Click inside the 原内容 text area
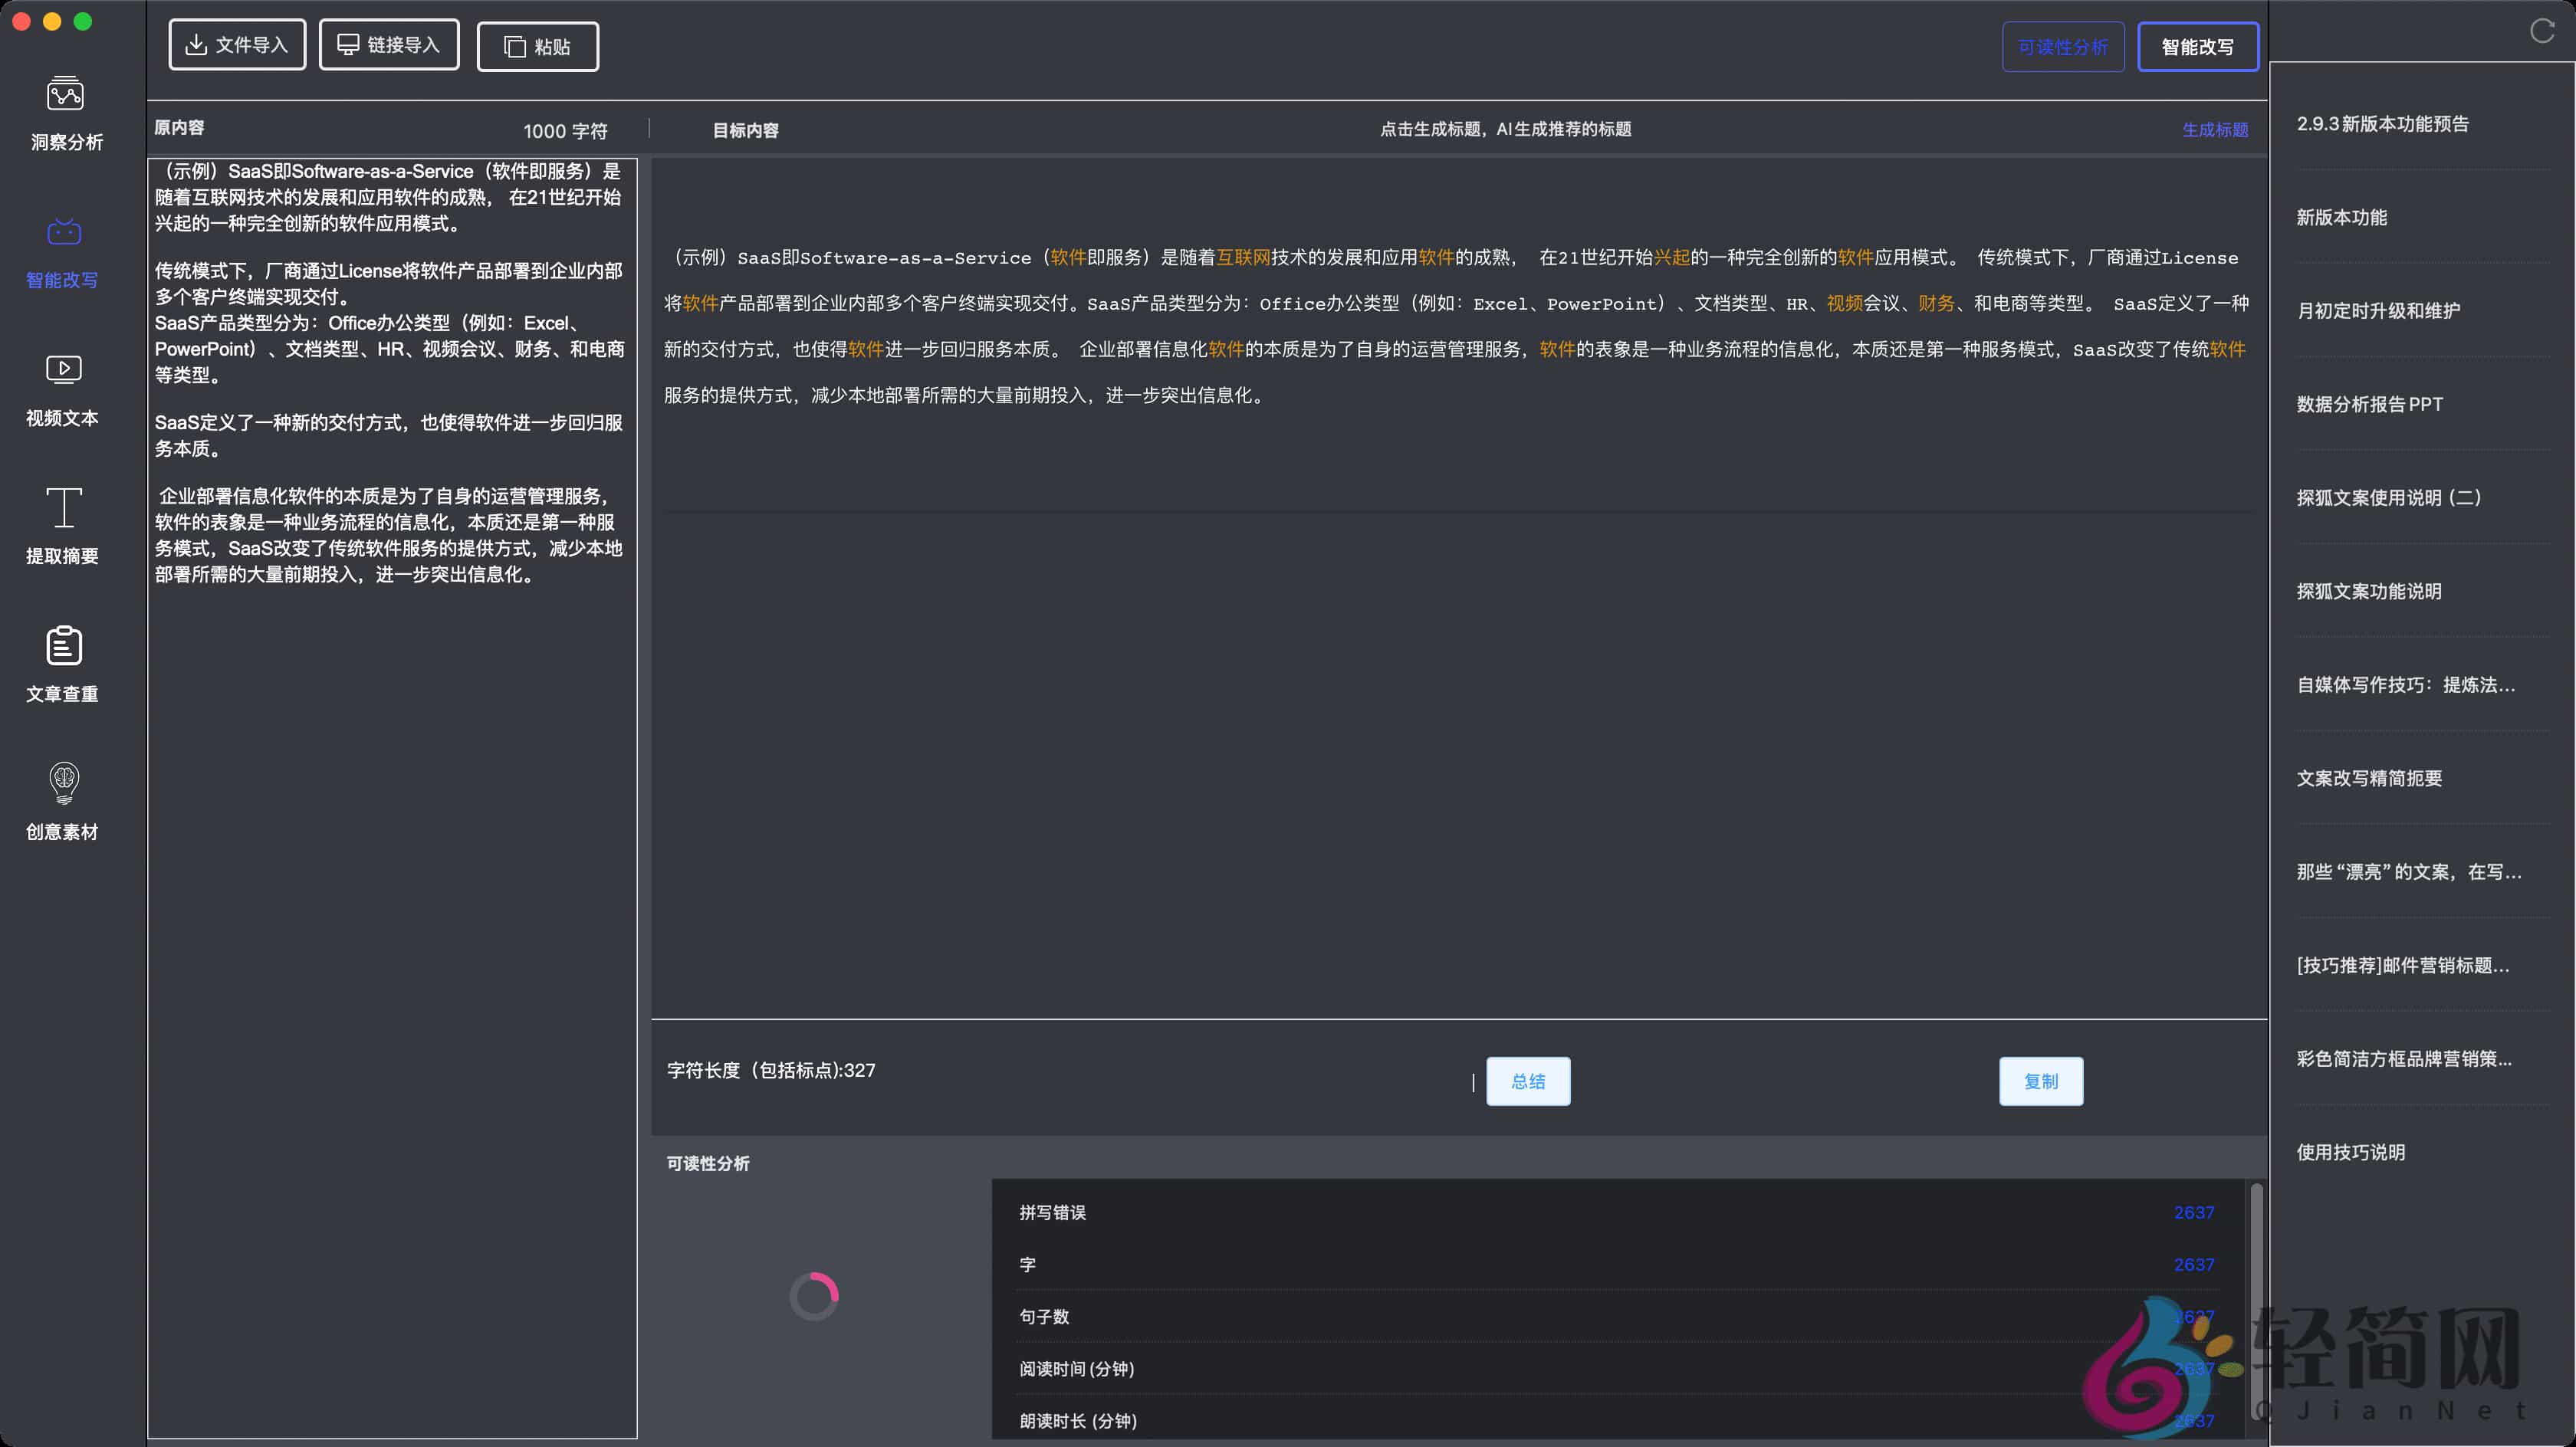The height and width of the screenshot is (1447, 2576). pyautogui.click(x=390, y=800)
